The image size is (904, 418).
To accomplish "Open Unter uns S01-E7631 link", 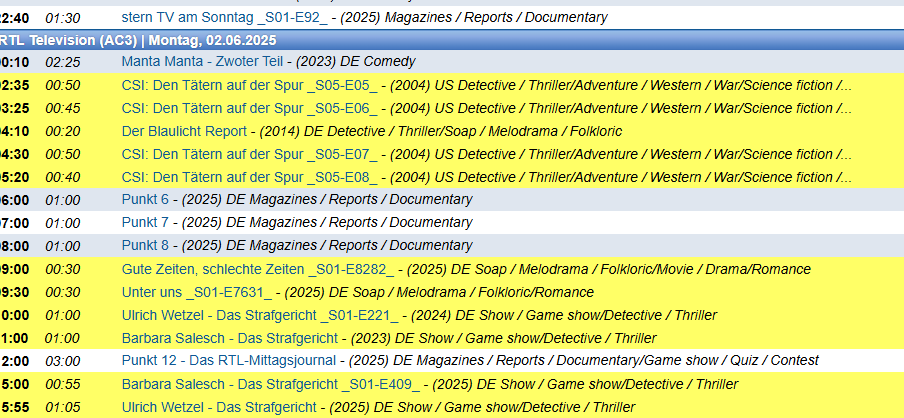I will (x=197, y=292).
